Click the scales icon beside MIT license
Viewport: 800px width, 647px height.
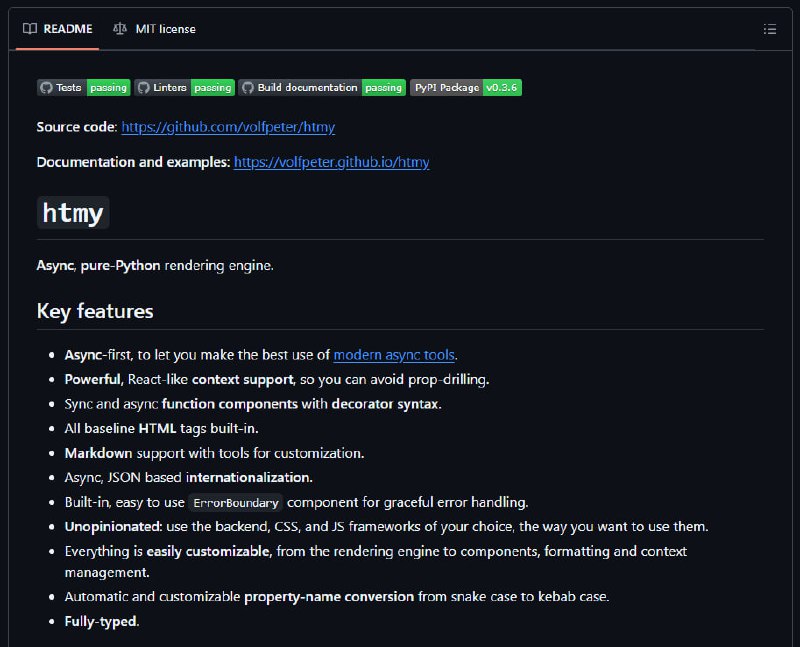[x=120, y=29]
